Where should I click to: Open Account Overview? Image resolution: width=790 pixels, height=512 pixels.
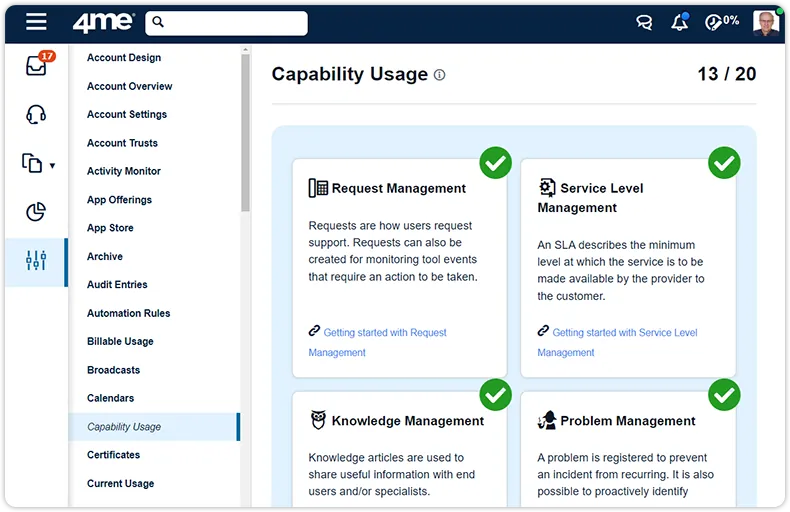point(129,86)
